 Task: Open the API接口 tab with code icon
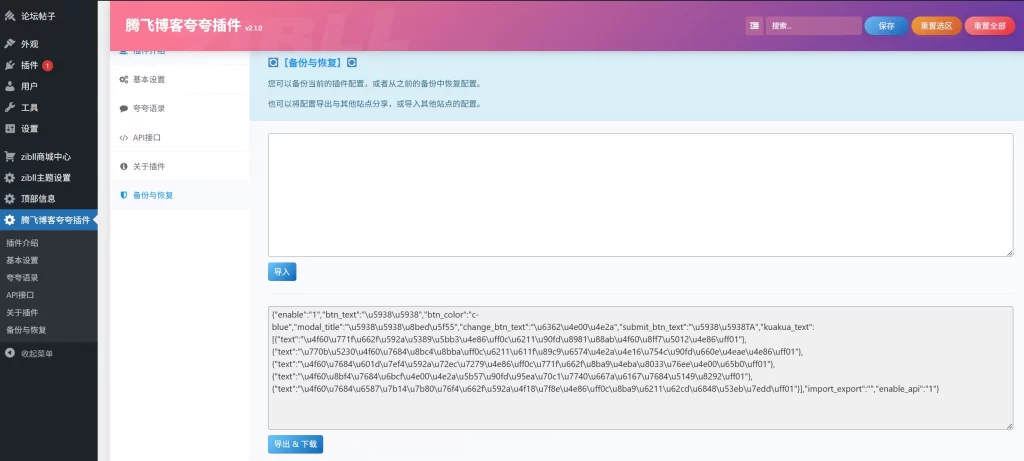pos(146,137)
